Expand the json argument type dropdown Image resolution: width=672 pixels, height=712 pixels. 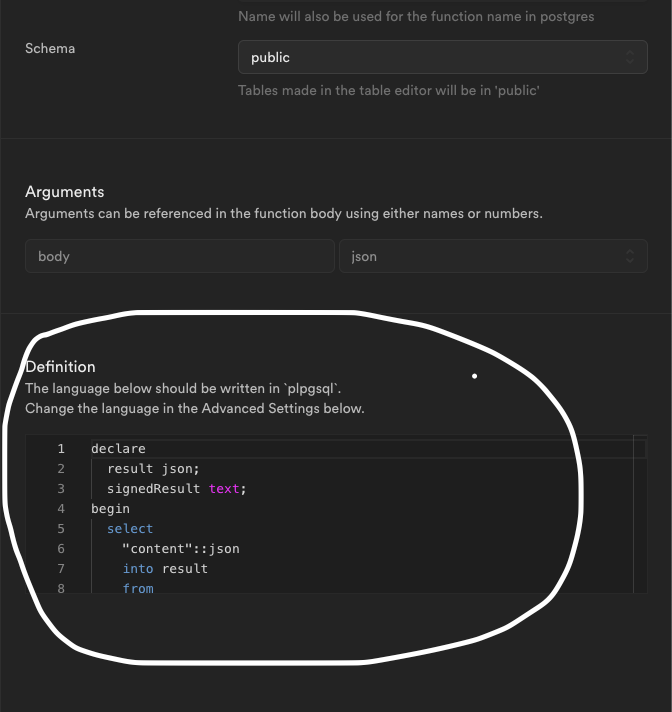[x=492, y=257]
